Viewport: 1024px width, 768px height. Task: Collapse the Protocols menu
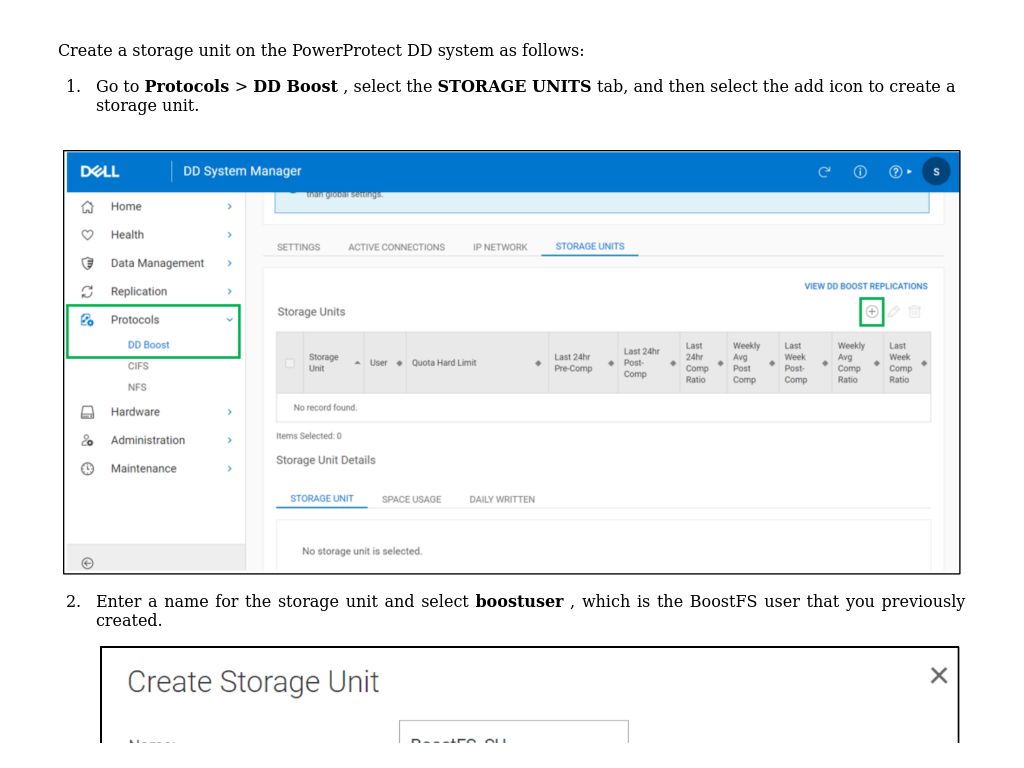coord(229,320)
